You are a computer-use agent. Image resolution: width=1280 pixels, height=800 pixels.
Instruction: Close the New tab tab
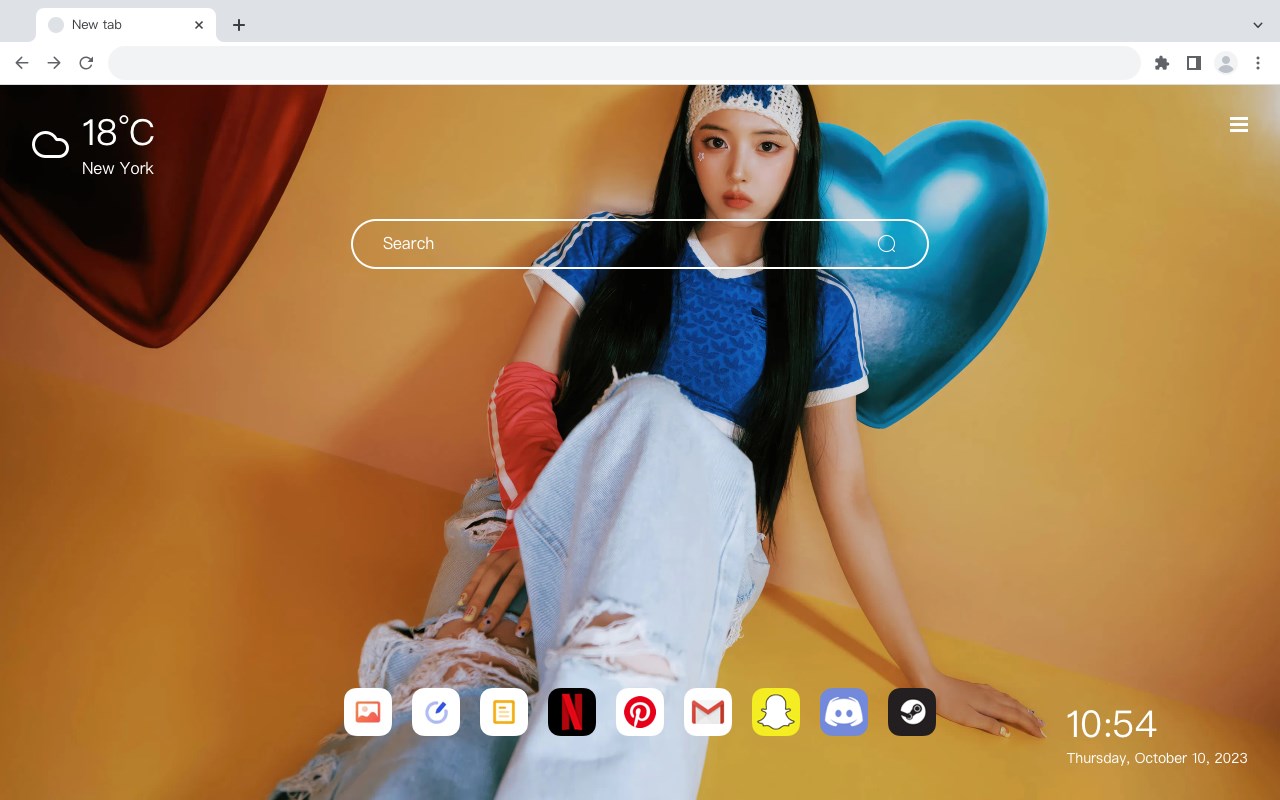[x=199, y=25]
